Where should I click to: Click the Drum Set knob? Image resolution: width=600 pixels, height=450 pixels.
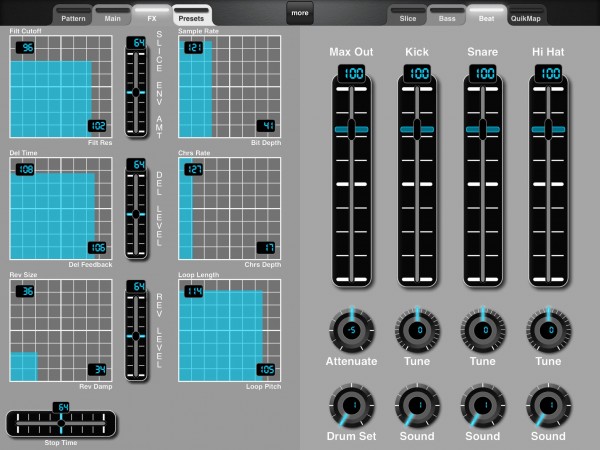(x=351, y=406)
